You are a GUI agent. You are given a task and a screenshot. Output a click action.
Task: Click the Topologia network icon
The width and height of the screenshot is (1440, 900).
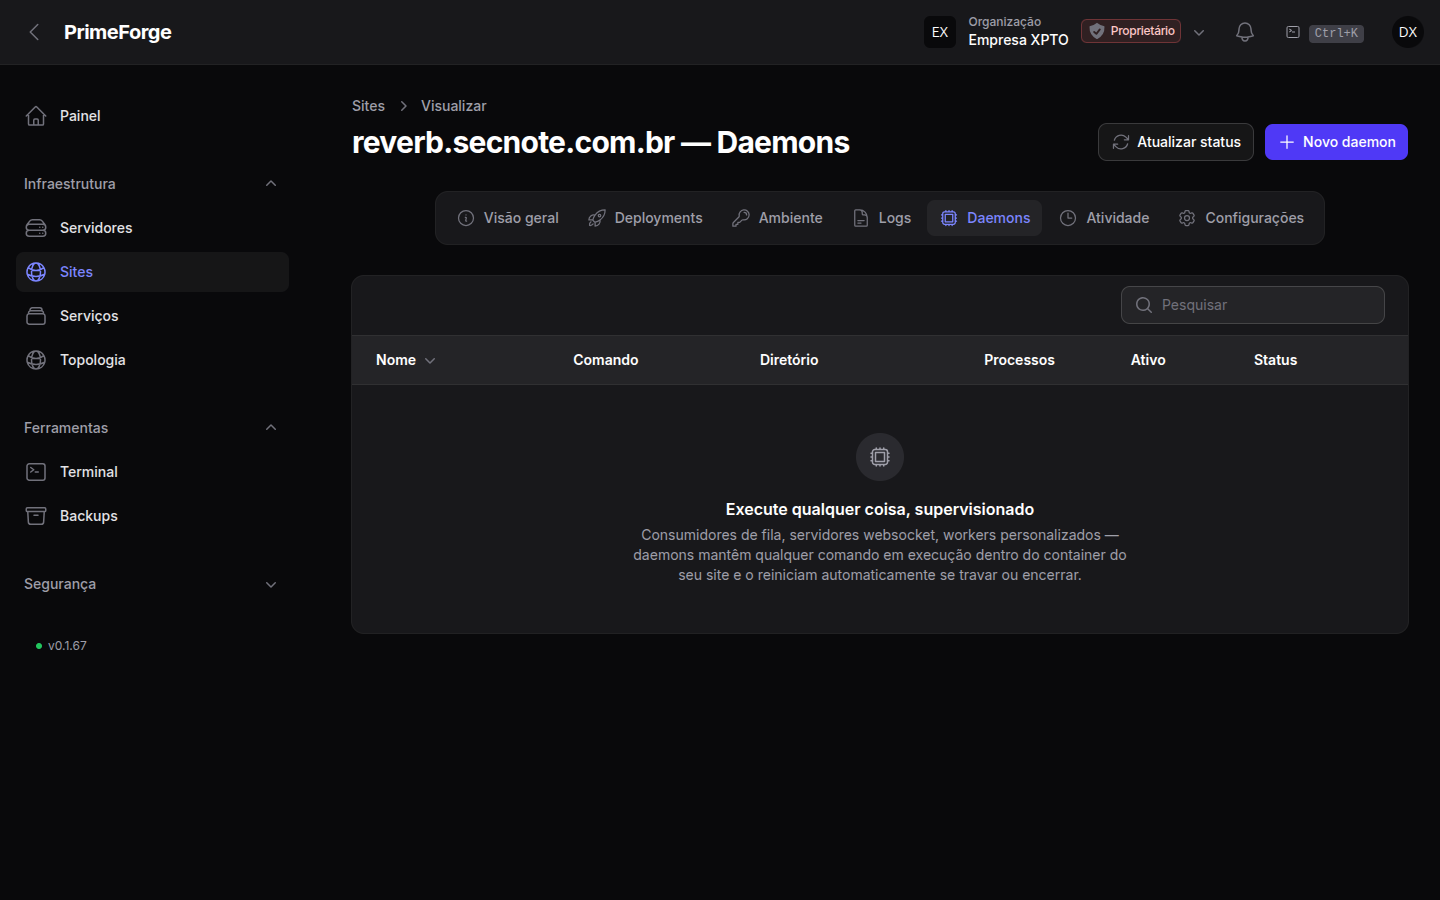click(36, 360)
